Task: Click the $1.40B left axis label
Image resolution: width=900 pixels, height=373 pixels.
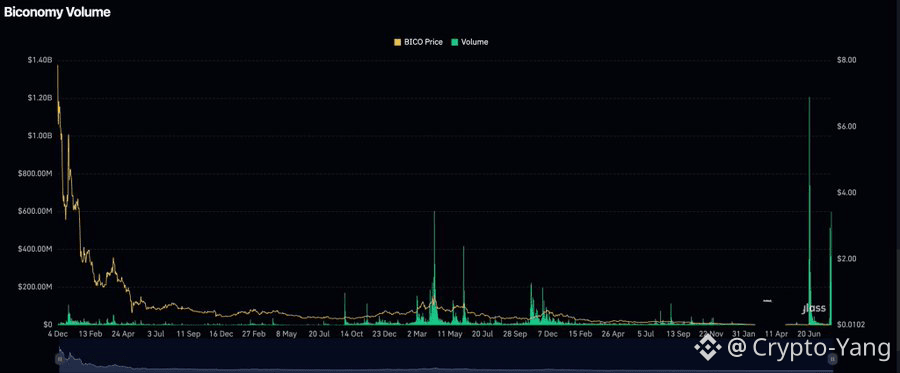Action: [40, 60]
